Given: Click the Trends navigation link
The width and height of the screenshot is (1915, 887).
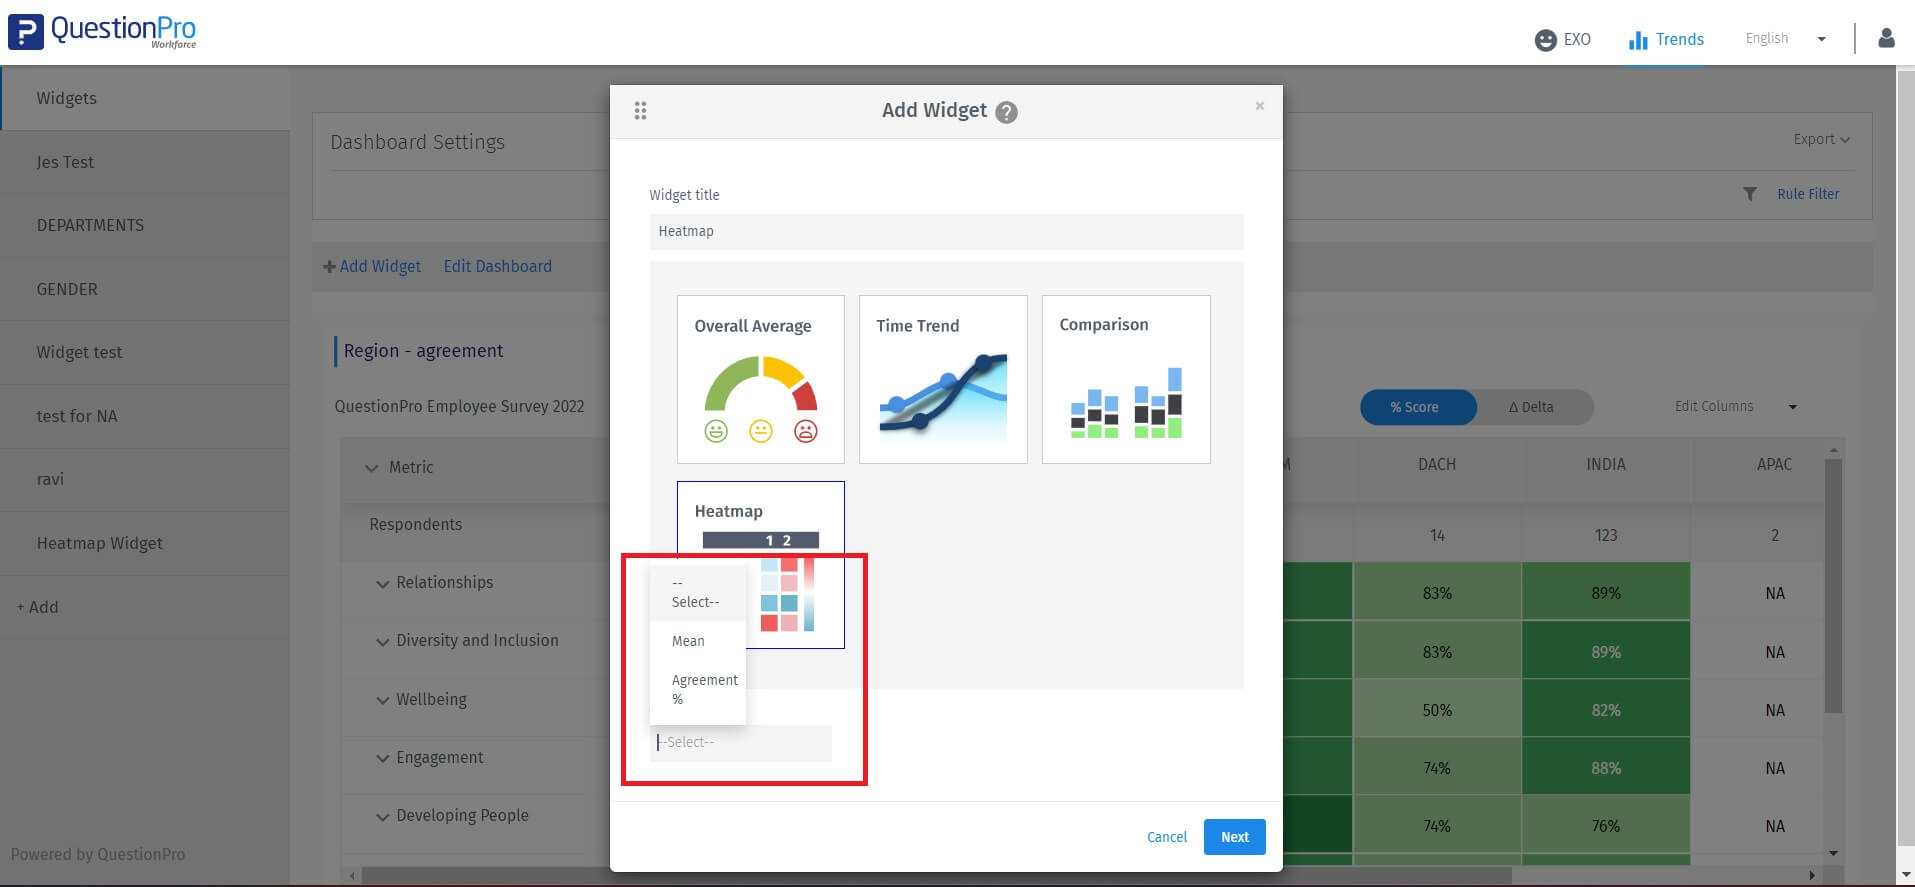Looking at the screenshot, I should (x=1679, y=39).
